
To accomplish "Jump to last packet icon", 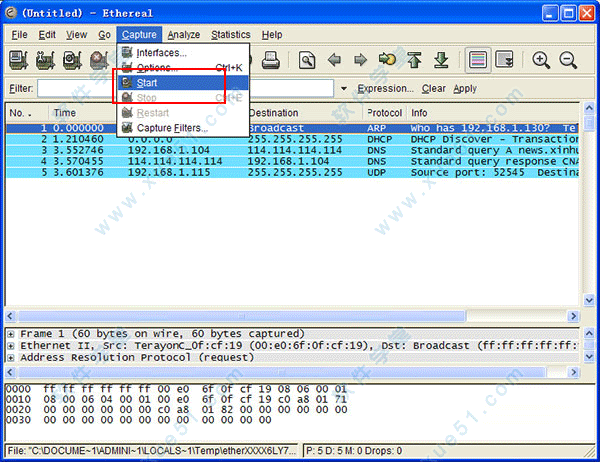I will pyautogui.click(x=441, y=60).
